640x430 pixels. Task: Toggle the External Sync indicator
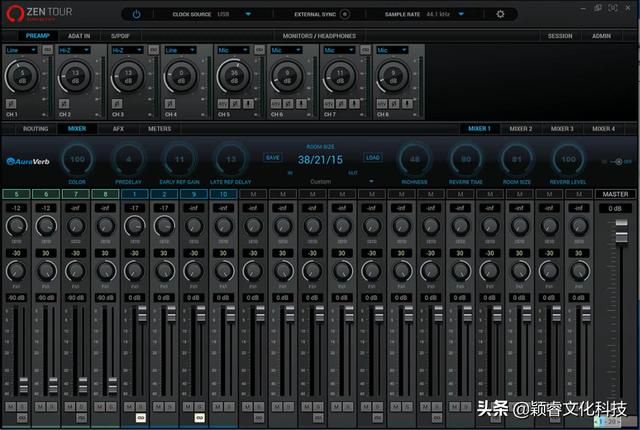[345, 14]
